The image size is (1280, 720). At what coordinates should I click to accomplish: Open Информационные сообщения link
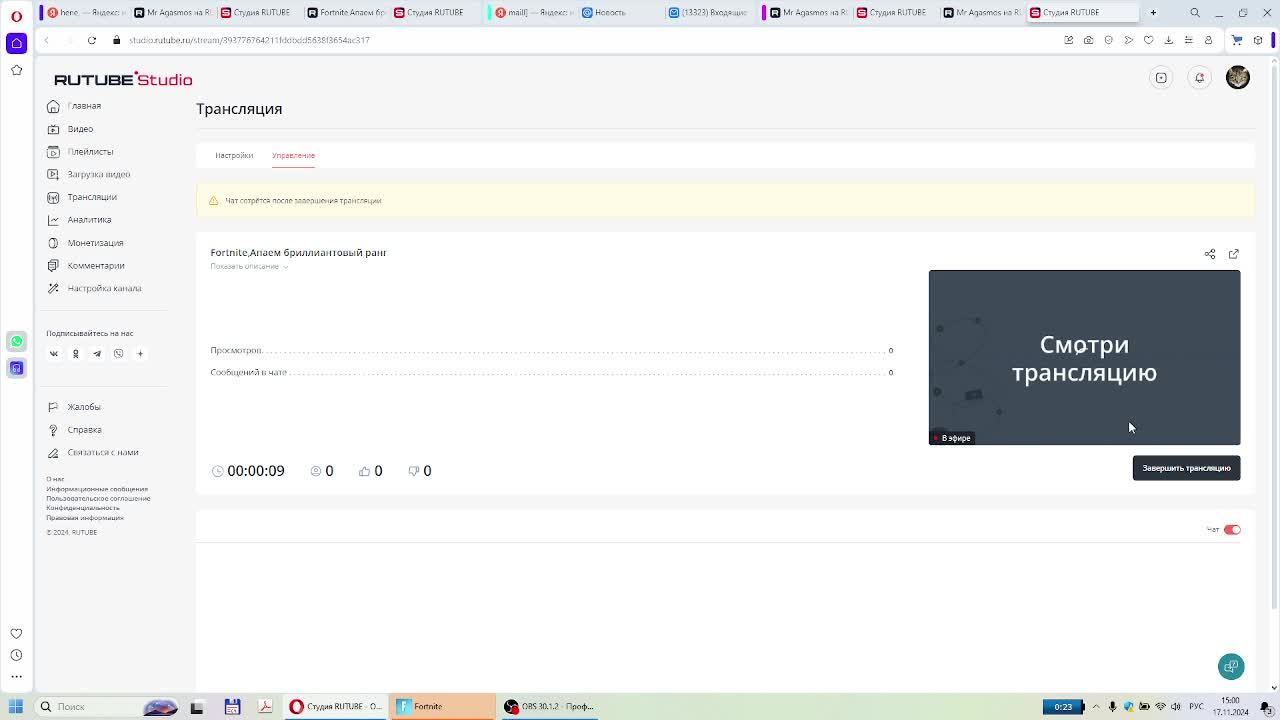(x=97, y=489)
